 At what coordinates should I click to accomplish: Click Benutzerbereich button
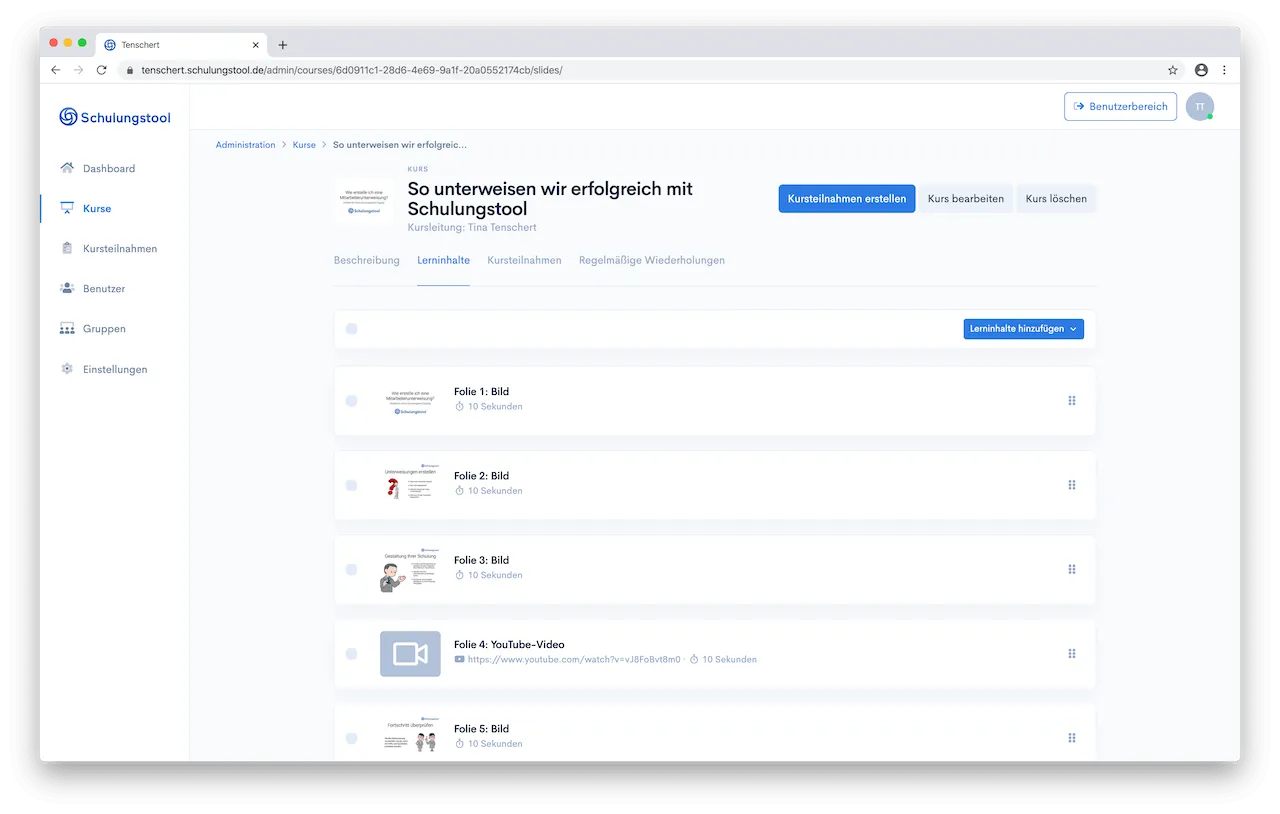coord(1120,107)
